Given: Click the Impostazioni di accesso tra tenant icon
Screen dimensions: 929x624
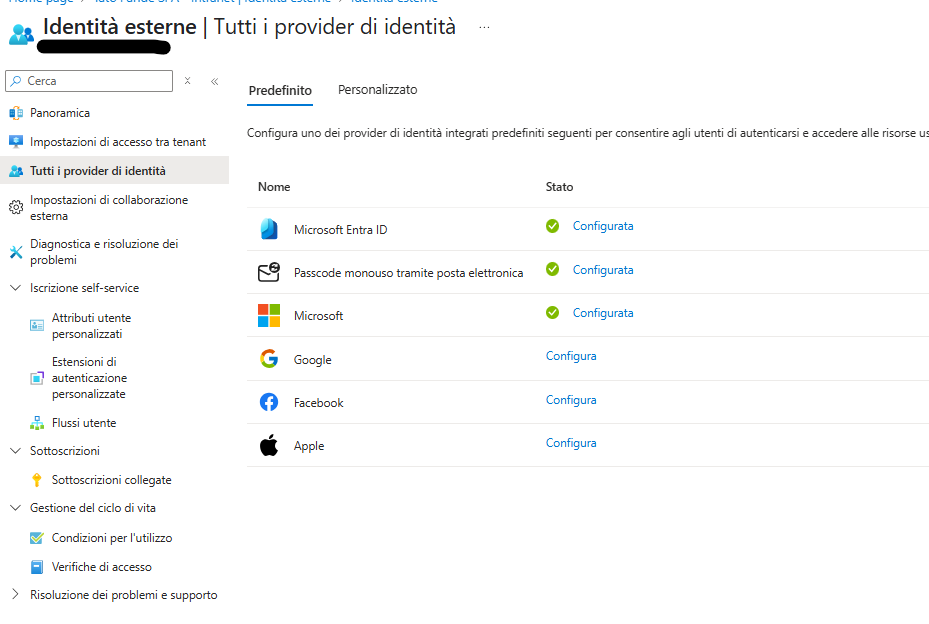Looking at the screenshot, I should click(16, 142).
